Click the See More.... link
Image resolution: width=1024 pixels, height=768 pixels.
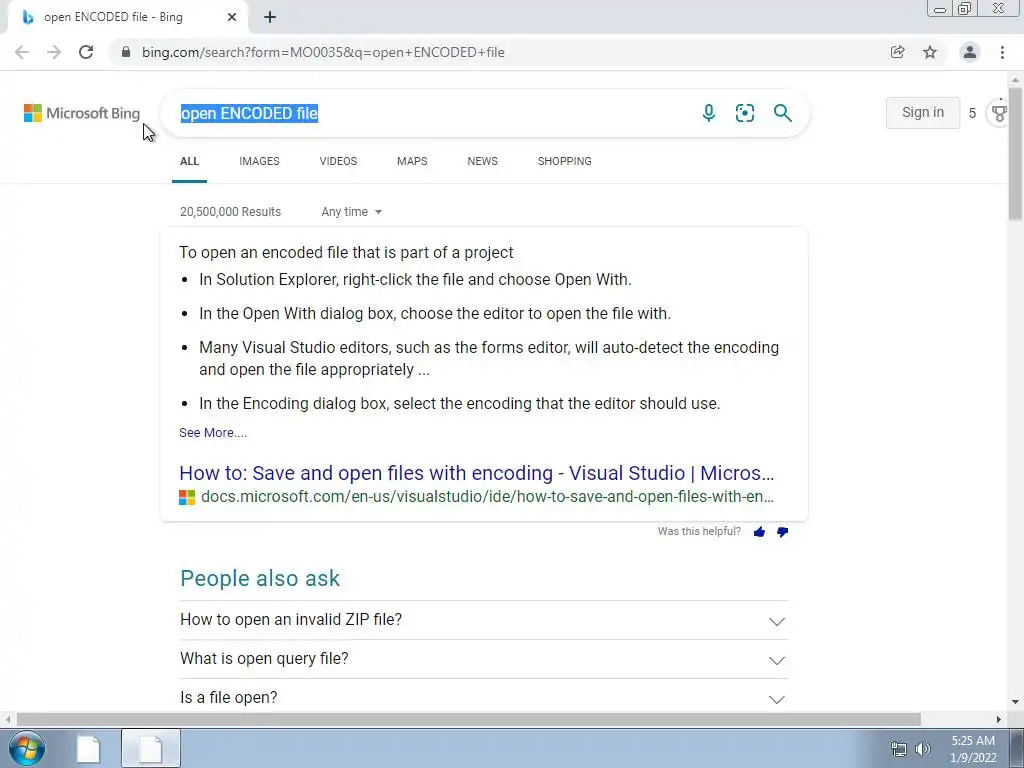pos(213,432)
